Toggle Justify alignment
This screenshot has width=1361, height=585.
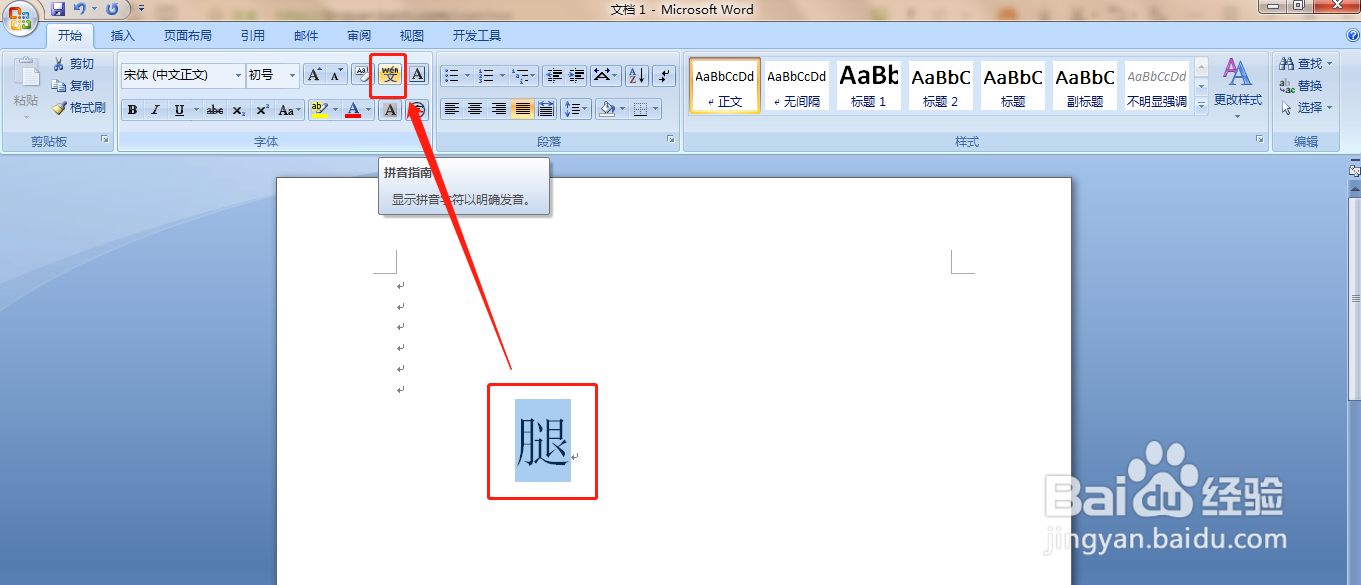[522, 109]
